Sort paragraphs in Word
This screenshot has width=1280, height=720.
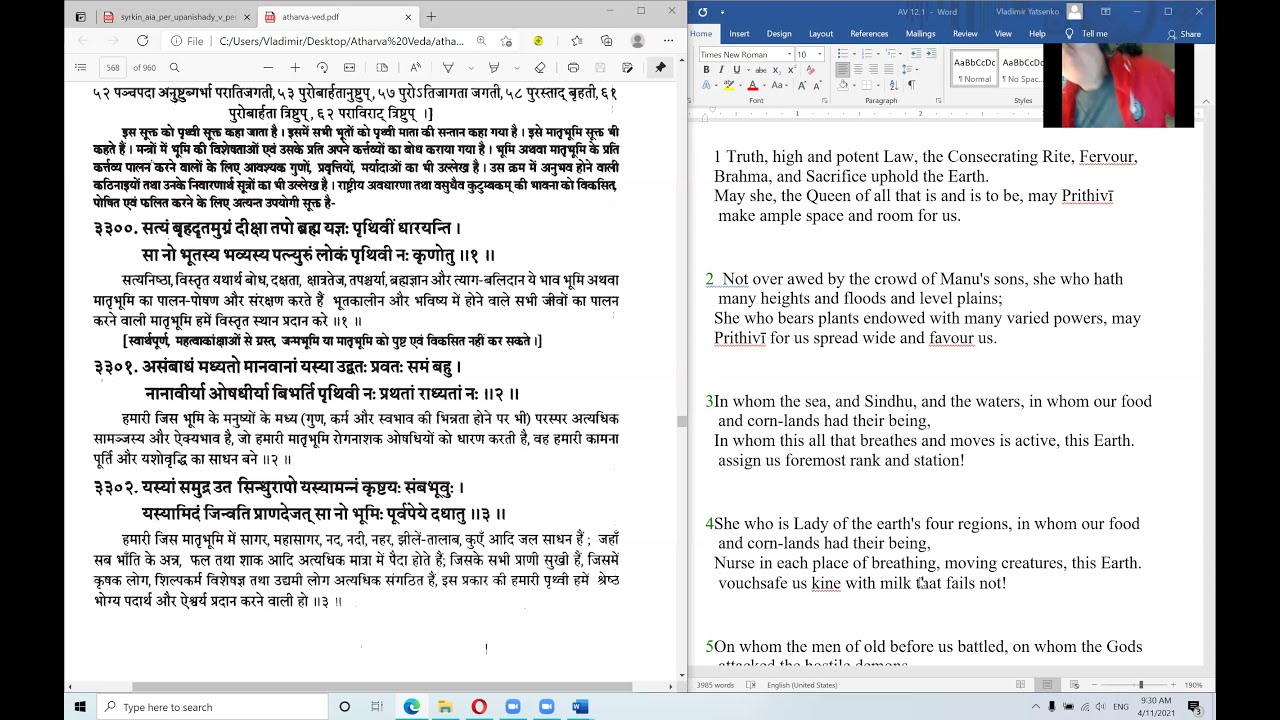tap(894, 85)
